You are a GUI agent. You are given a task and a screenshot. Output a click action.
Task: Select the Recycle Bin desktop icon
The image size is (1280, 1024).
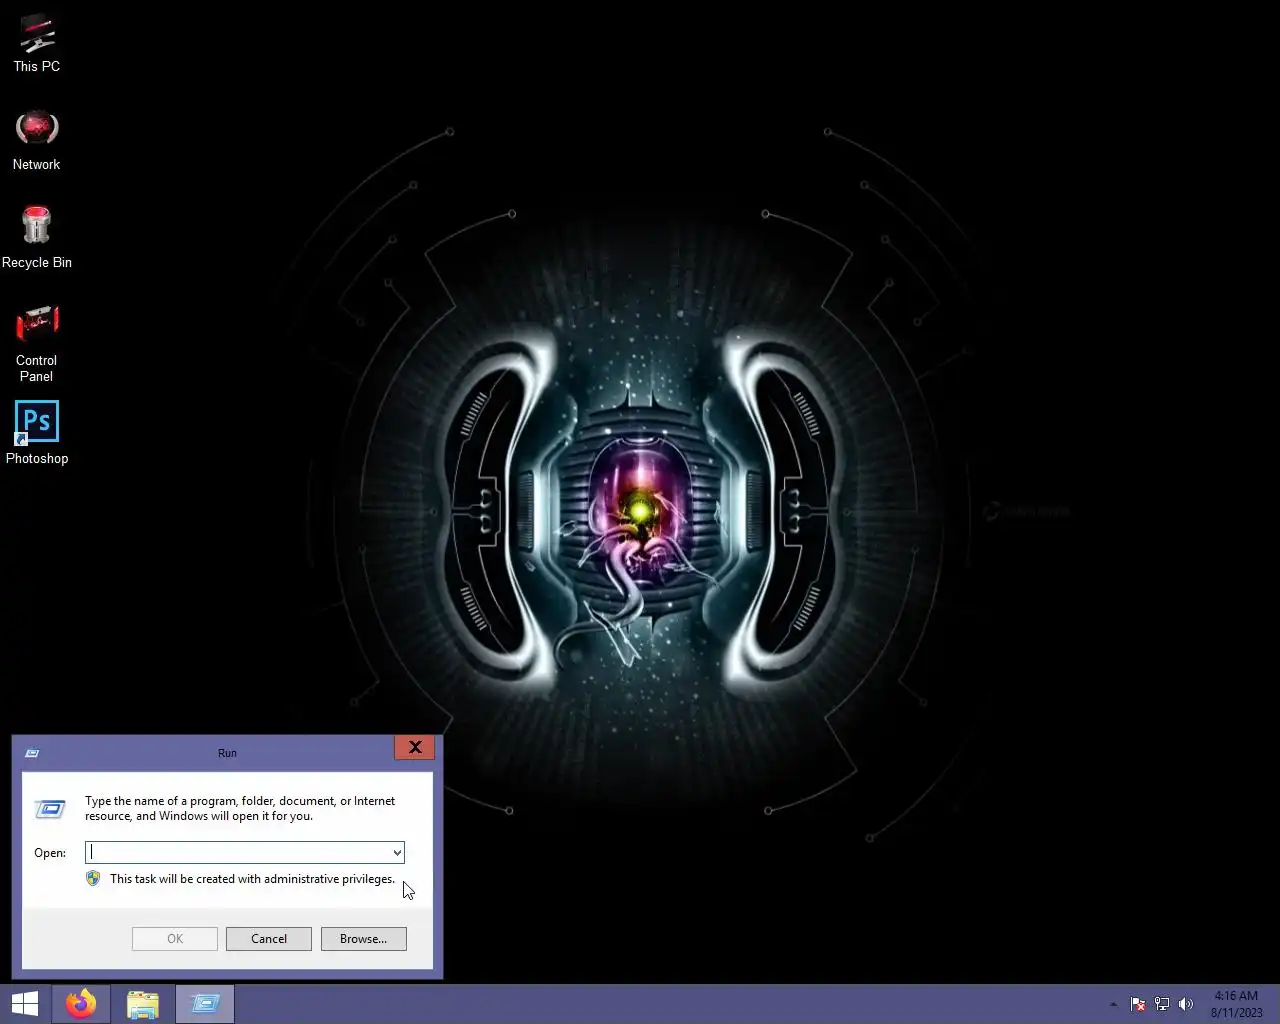[x=36, y=238]
